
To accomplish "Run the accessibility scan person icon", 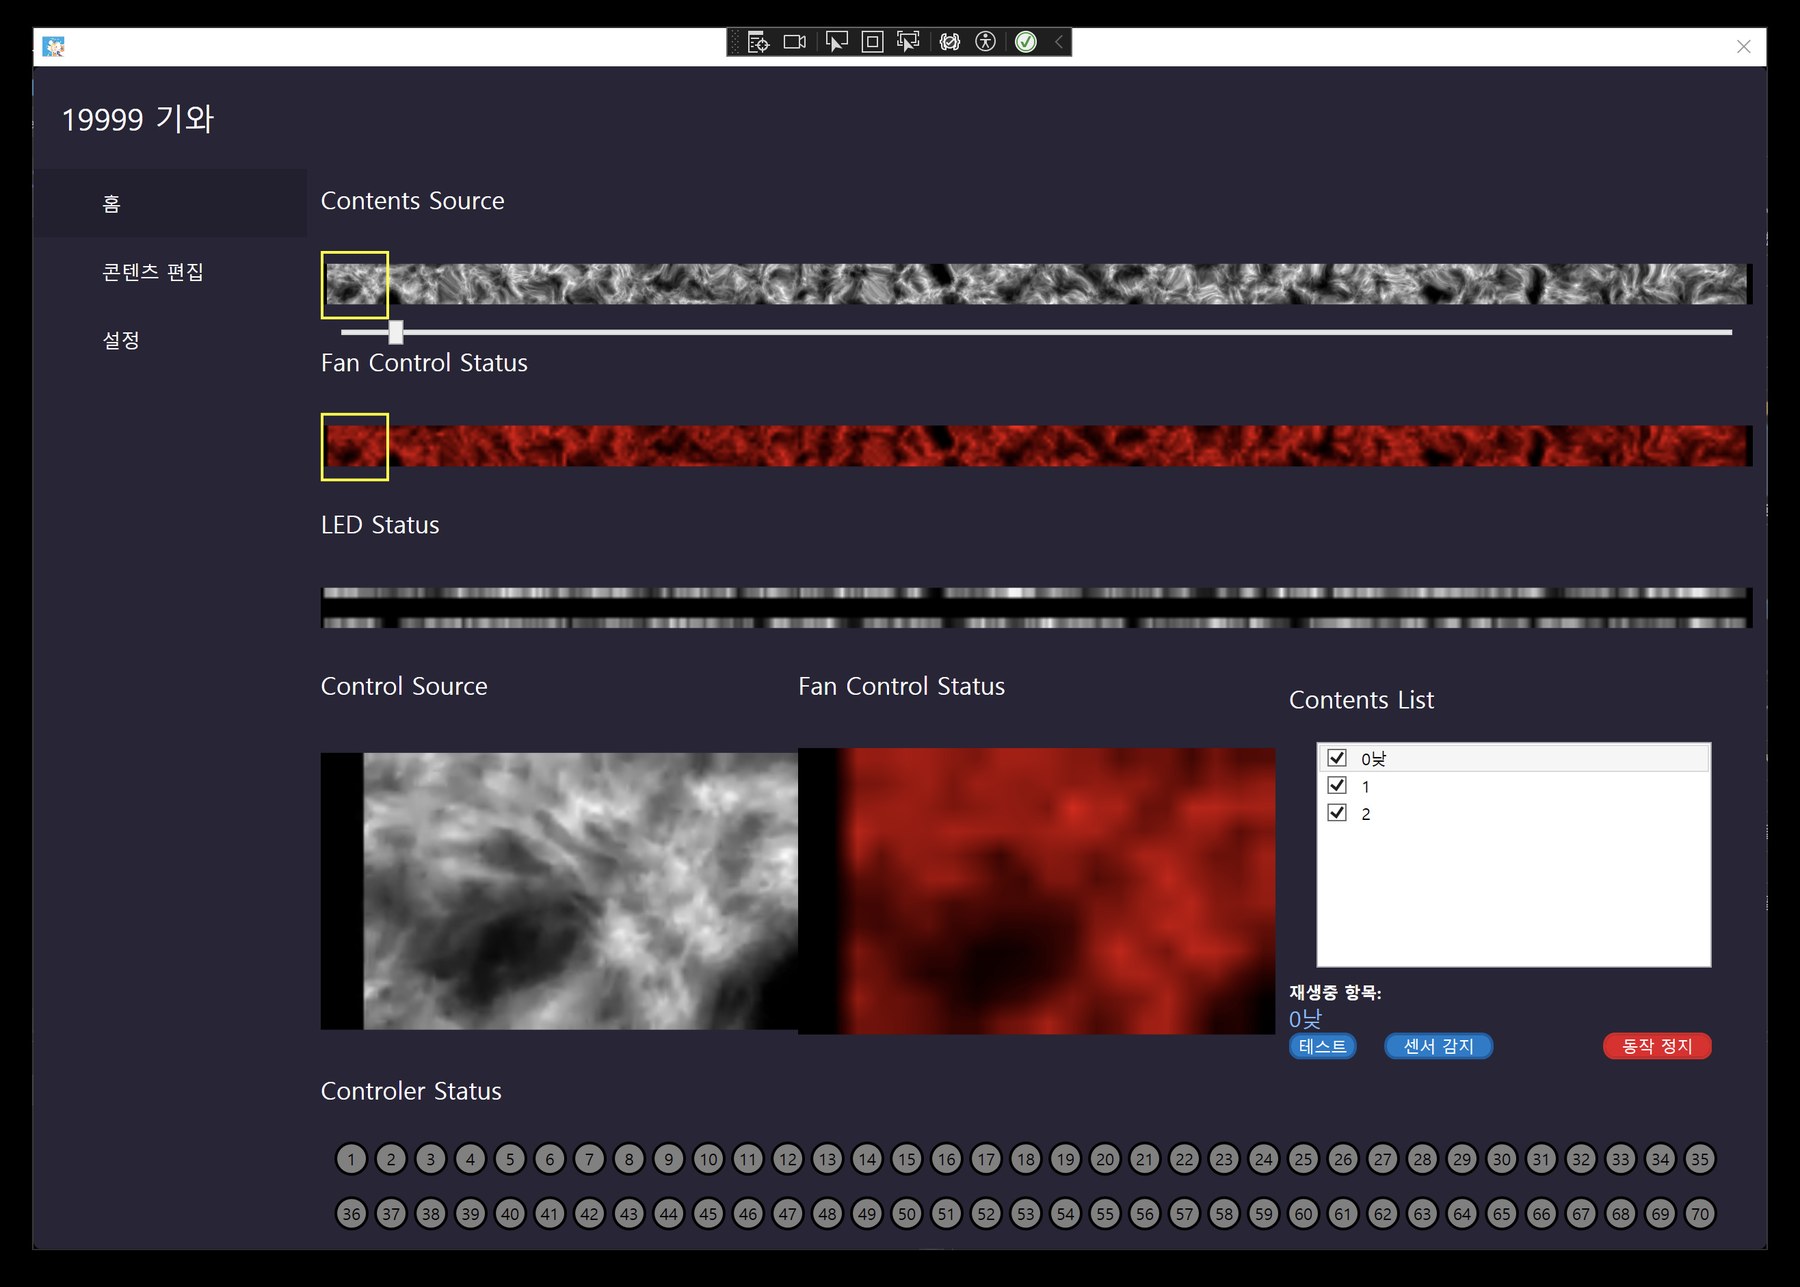I will click(986, 42).
